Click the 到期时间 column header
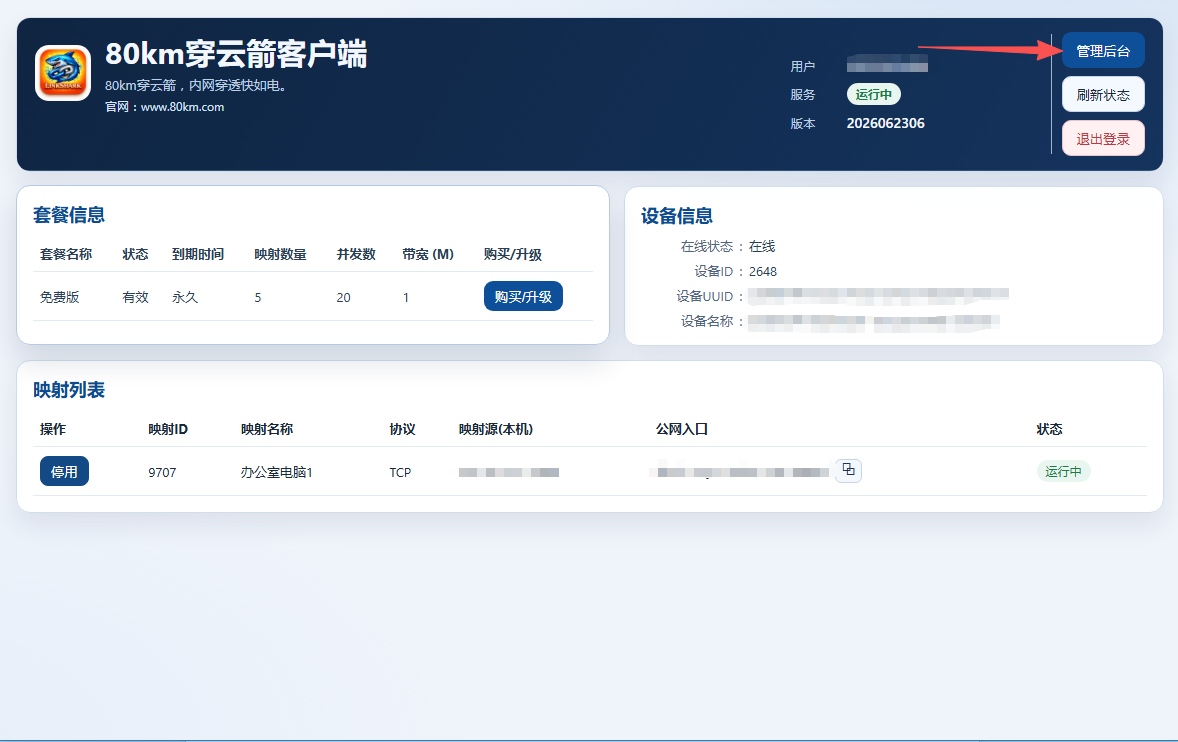 198,254
